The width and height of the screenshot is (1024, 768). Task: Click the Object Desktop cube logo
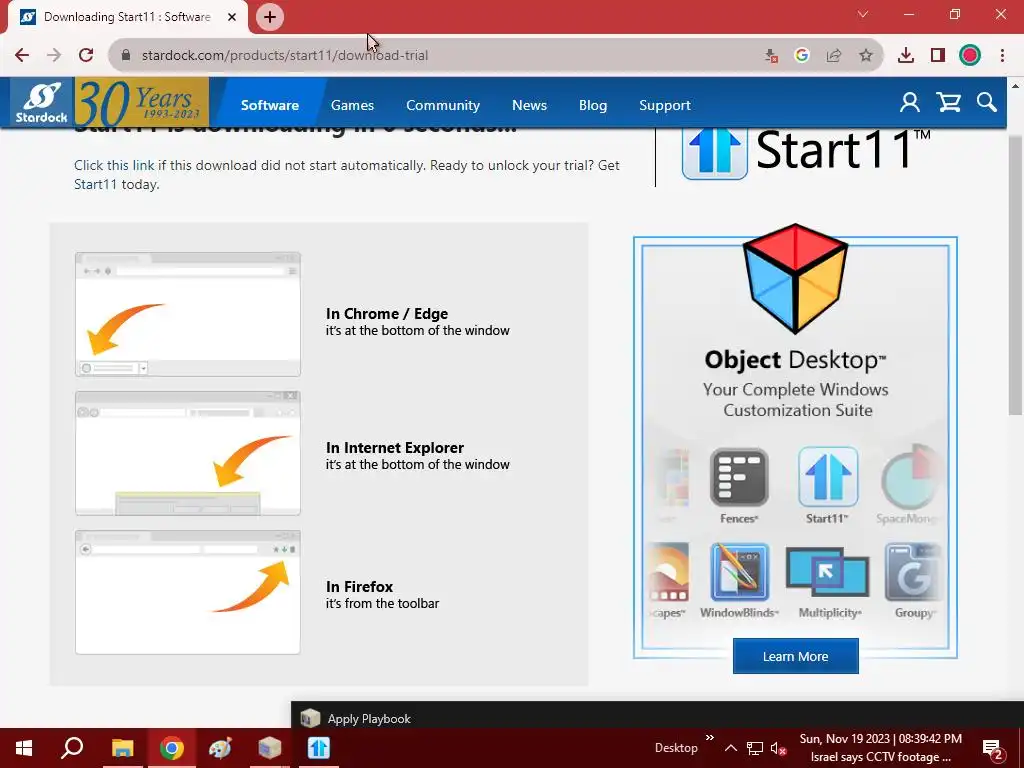[795, 278]
